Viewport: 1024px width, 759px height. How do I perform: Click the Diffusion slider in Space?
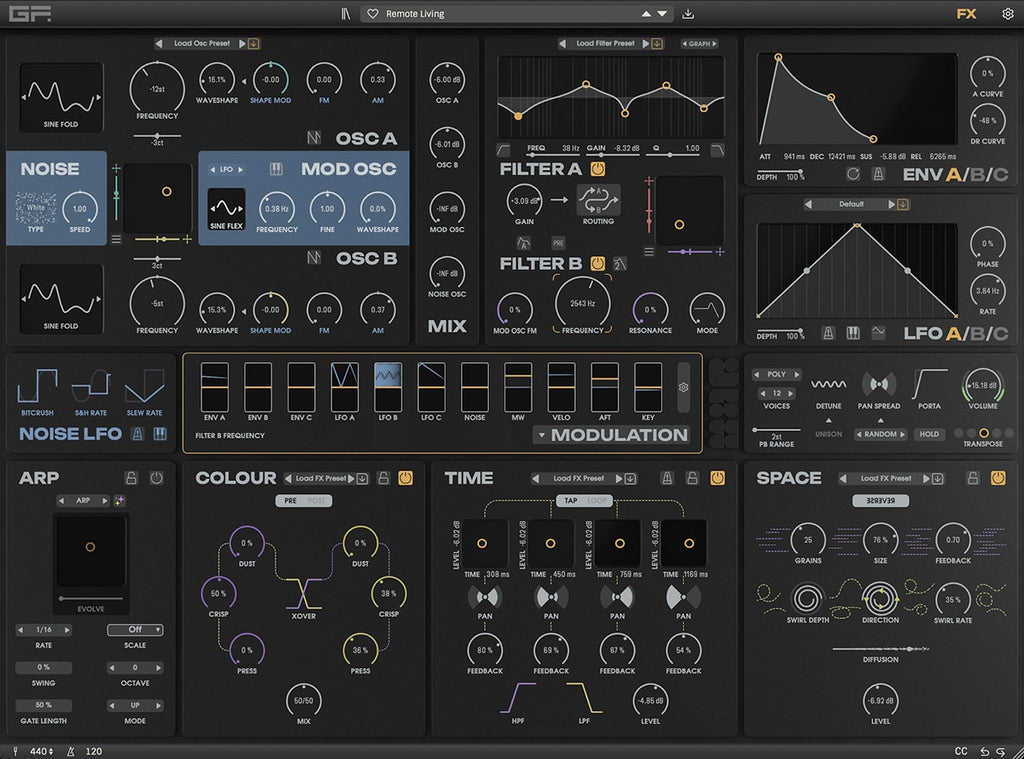tap(880, 649)
